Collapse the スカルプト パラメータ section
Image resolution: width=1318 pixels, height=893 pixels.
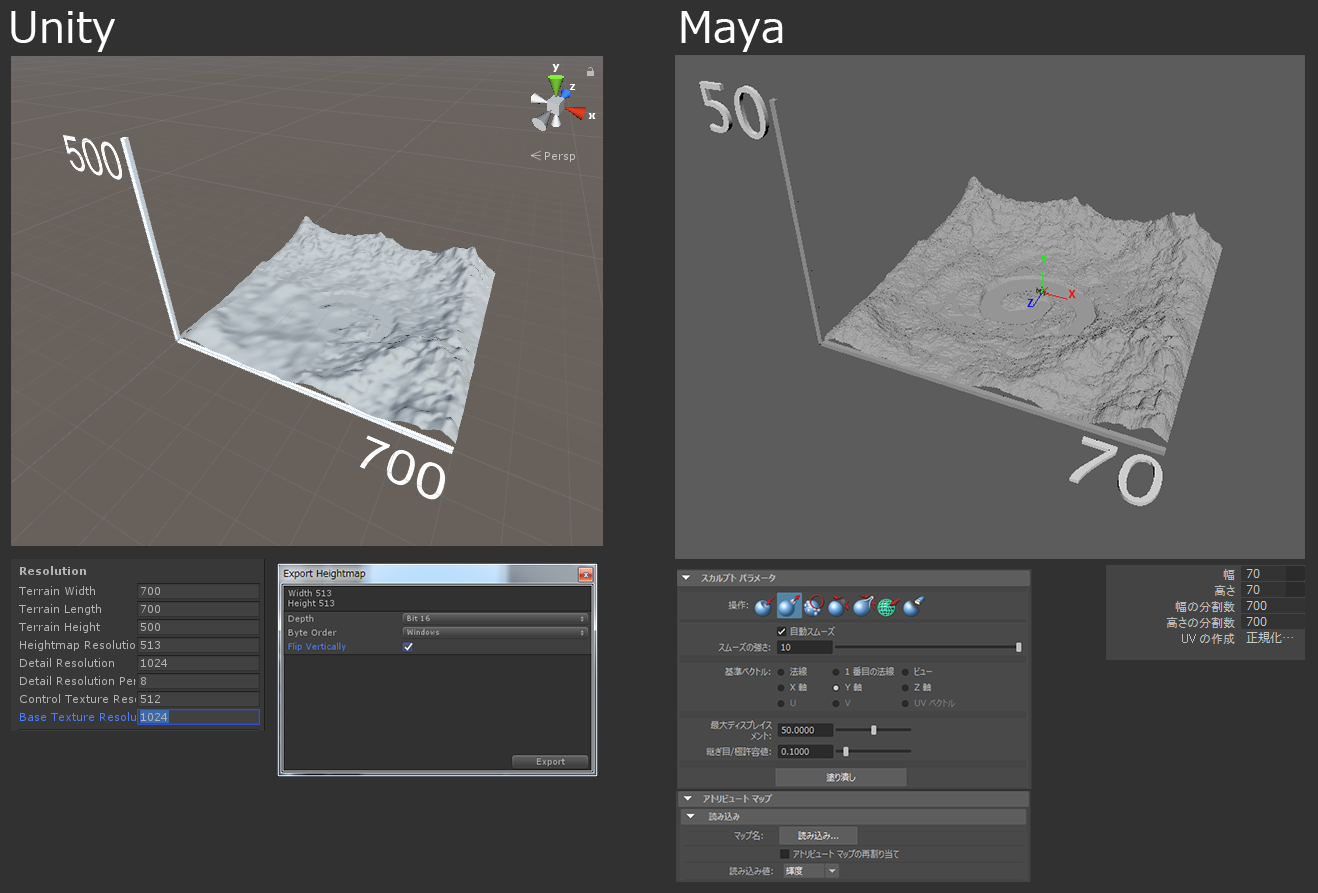686,577
